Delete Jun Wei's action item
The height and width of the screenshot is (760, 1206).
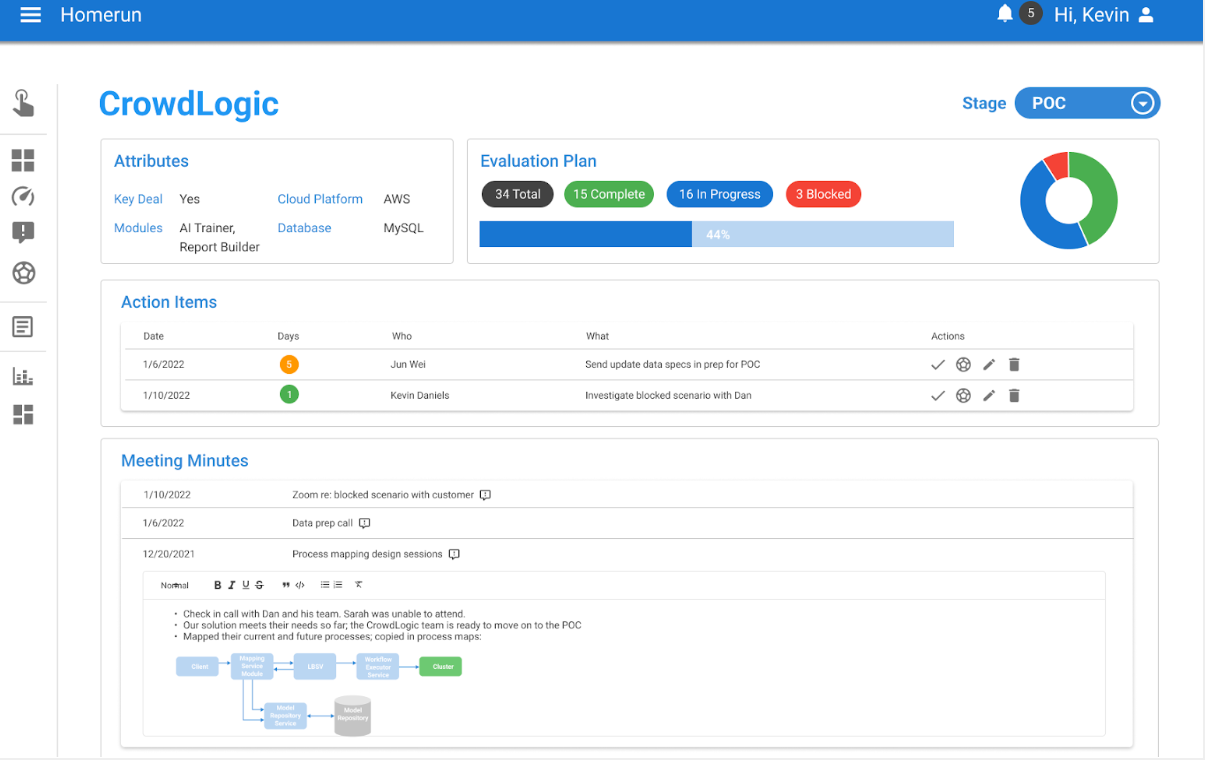(1014, 365)
